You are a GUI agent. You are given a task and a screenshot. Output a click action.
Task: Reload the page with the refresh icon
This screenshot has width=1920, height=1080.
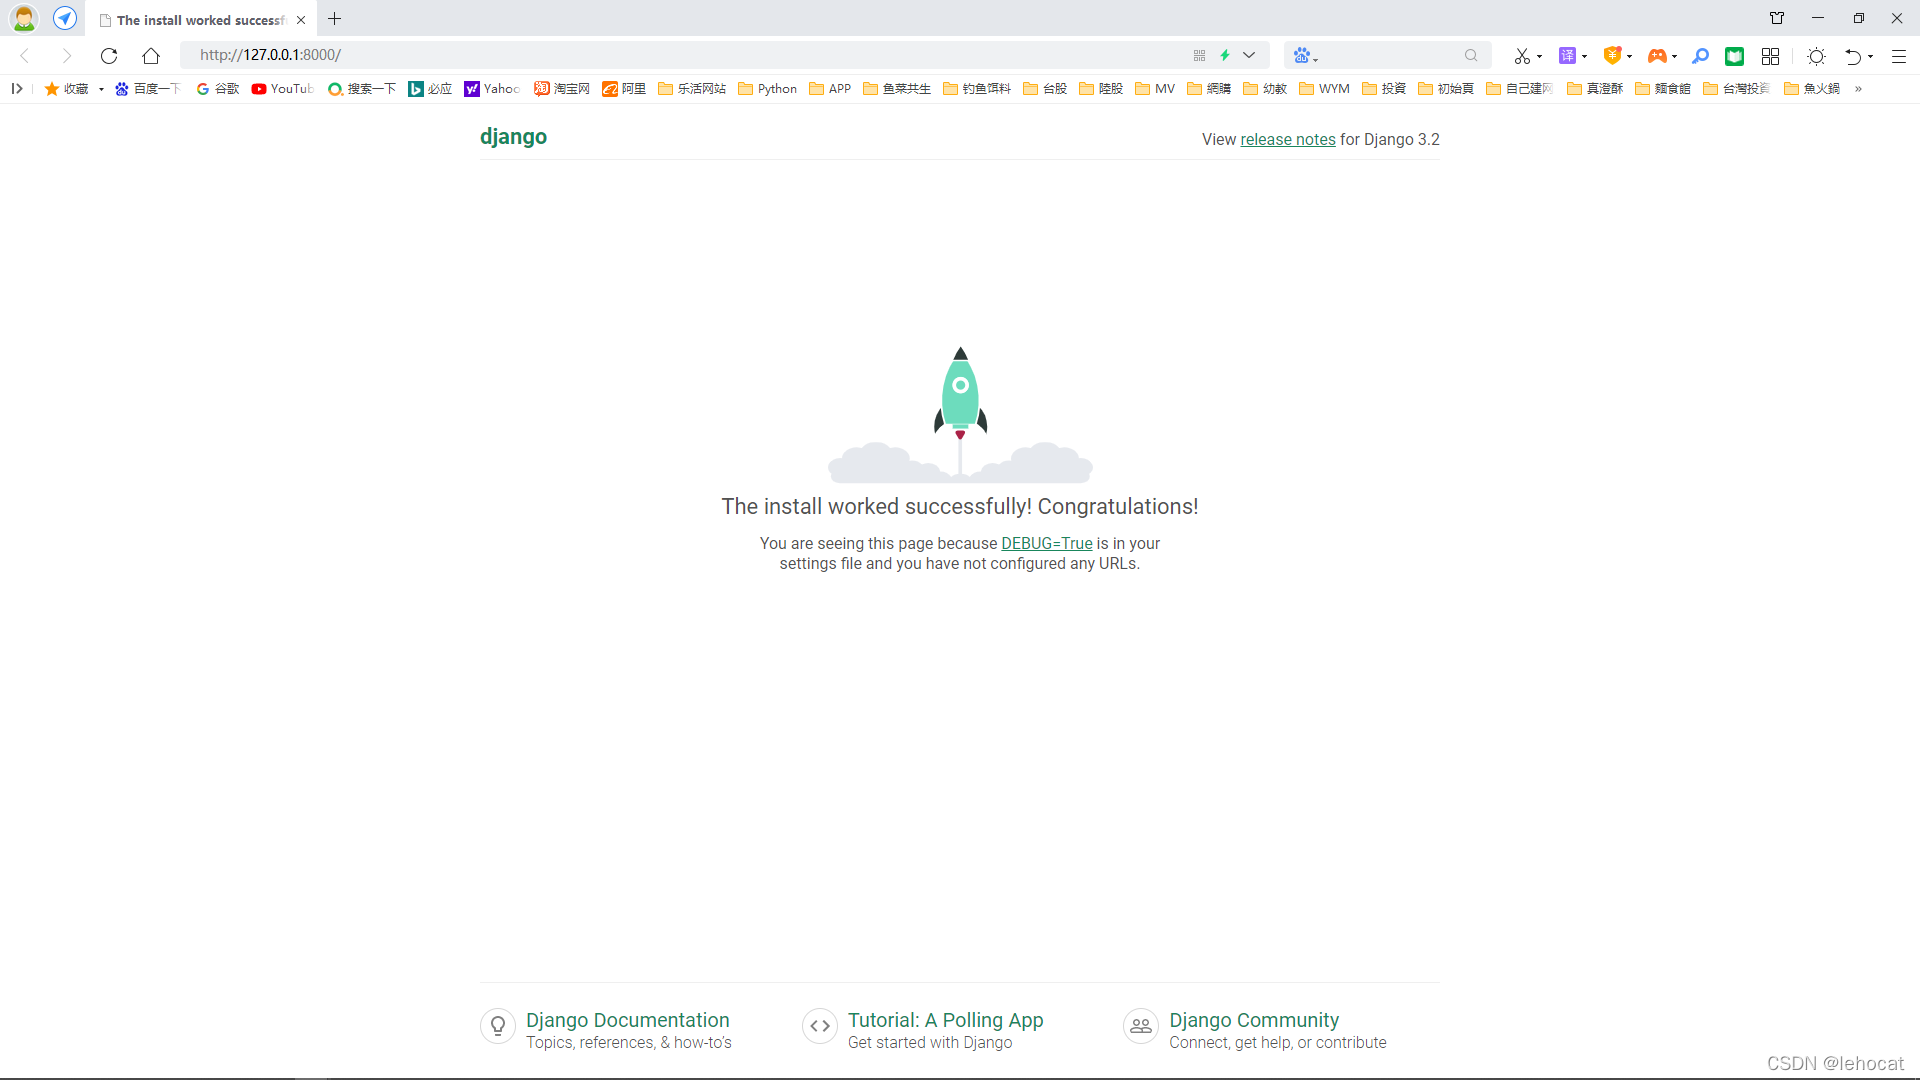tap(109, 56)
